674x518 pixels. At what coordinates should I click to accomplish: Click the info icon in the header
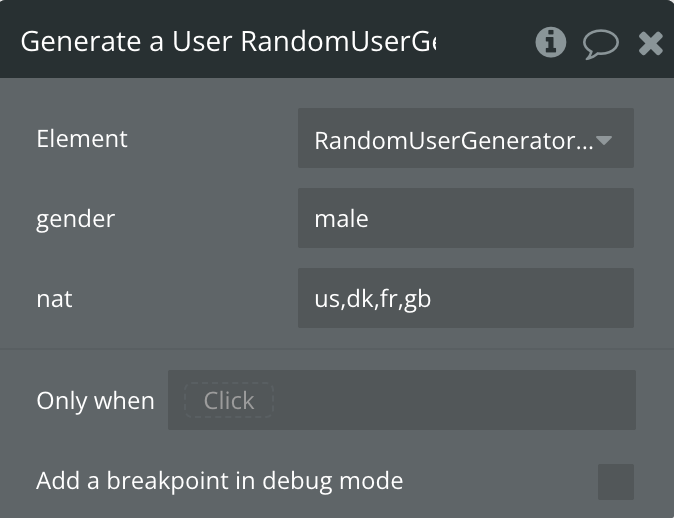(x=551, y=42)
